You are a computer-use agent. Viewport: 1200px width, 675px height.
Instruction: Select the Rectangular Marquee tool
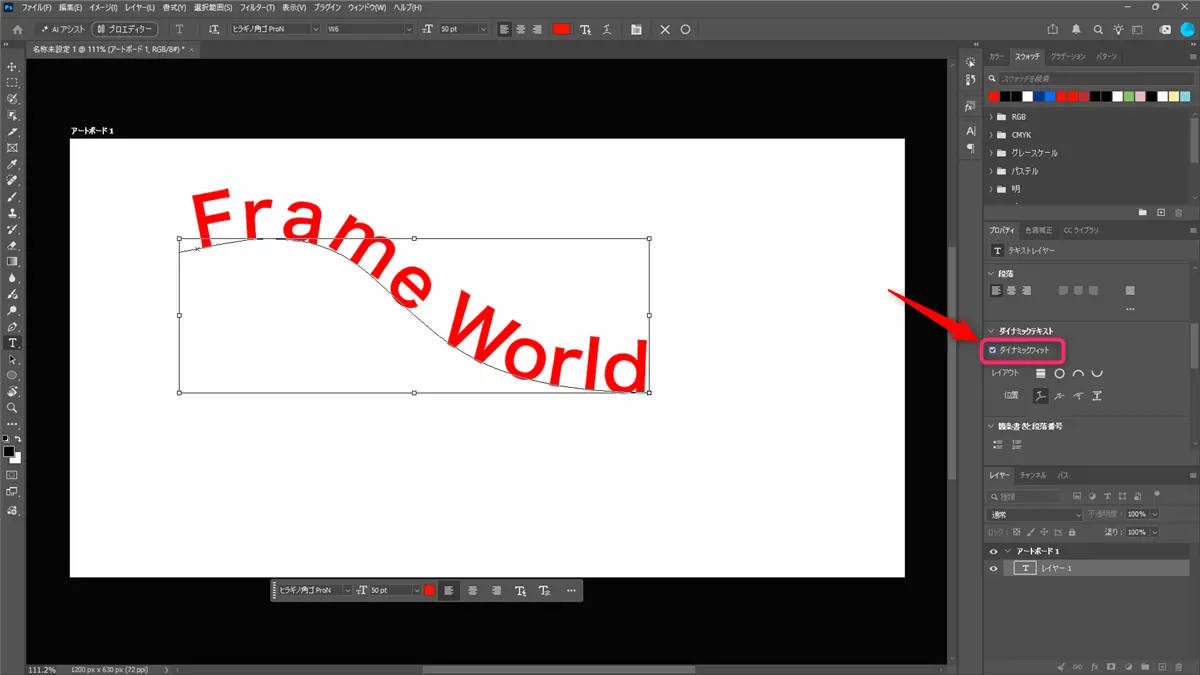13,82
